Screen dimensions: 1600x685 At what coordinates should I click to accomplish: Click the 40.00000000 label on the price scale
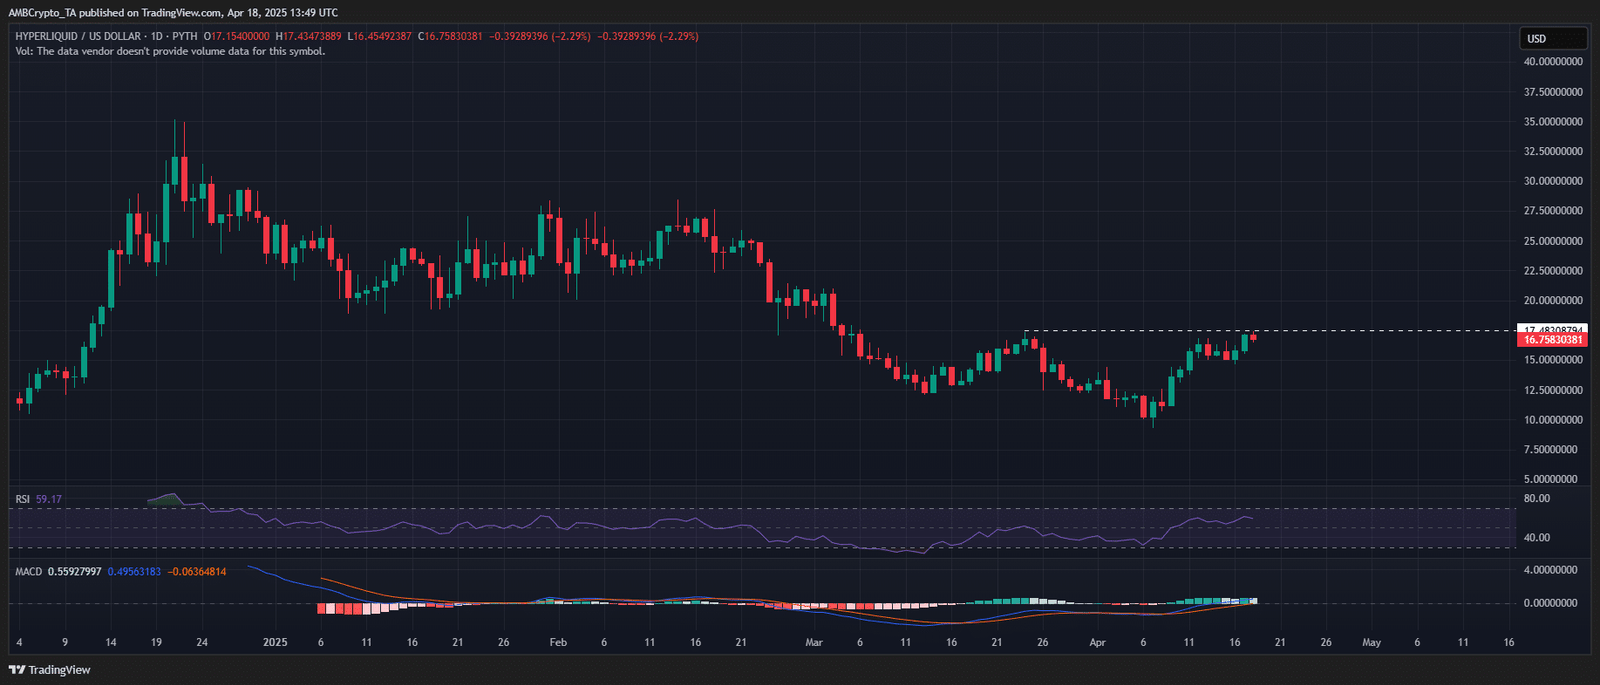pyautogui.click(x=1553, y=62)
